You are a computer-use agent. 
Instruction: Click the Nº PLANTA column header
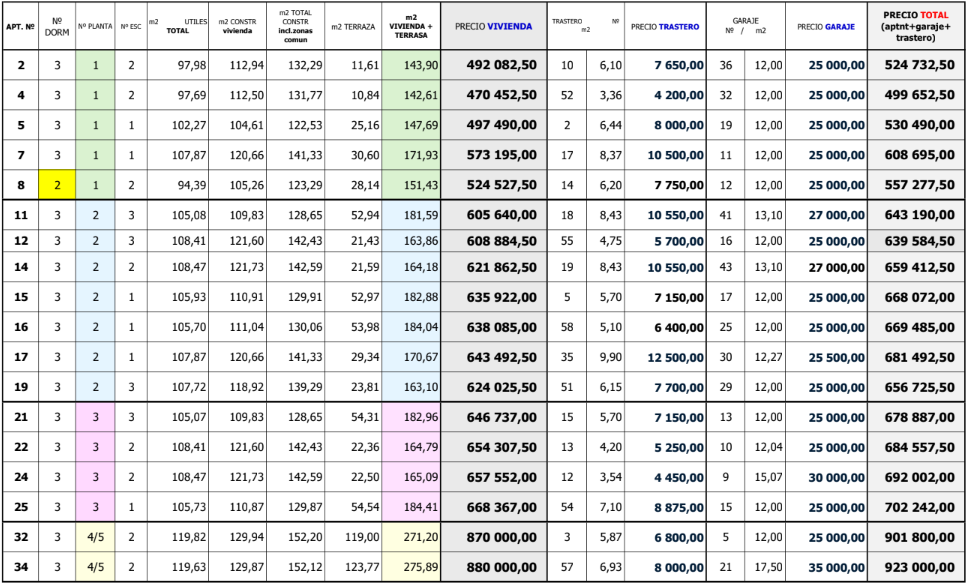[95, 27]
